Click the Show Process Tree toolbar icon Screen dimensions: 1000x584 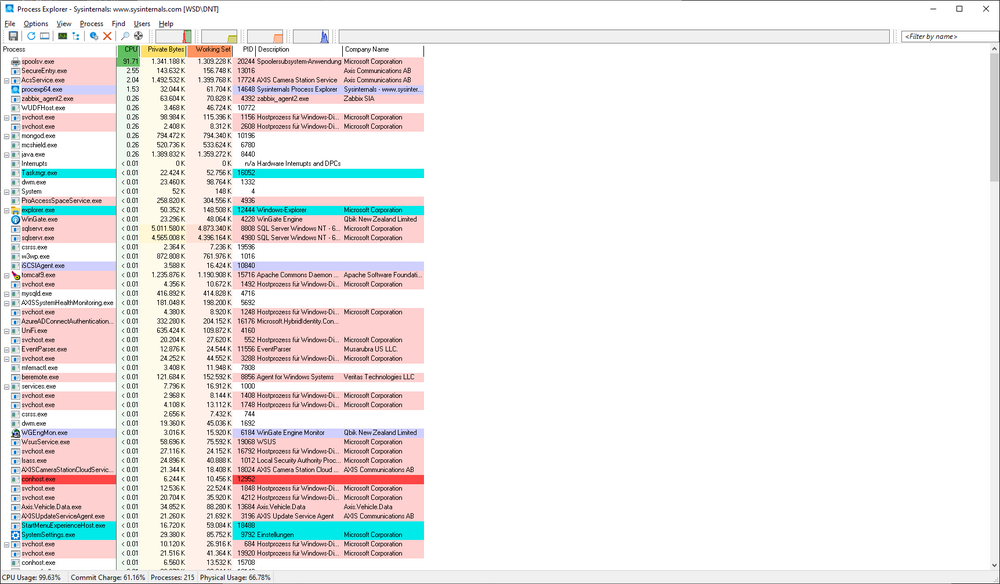point(76,36)
